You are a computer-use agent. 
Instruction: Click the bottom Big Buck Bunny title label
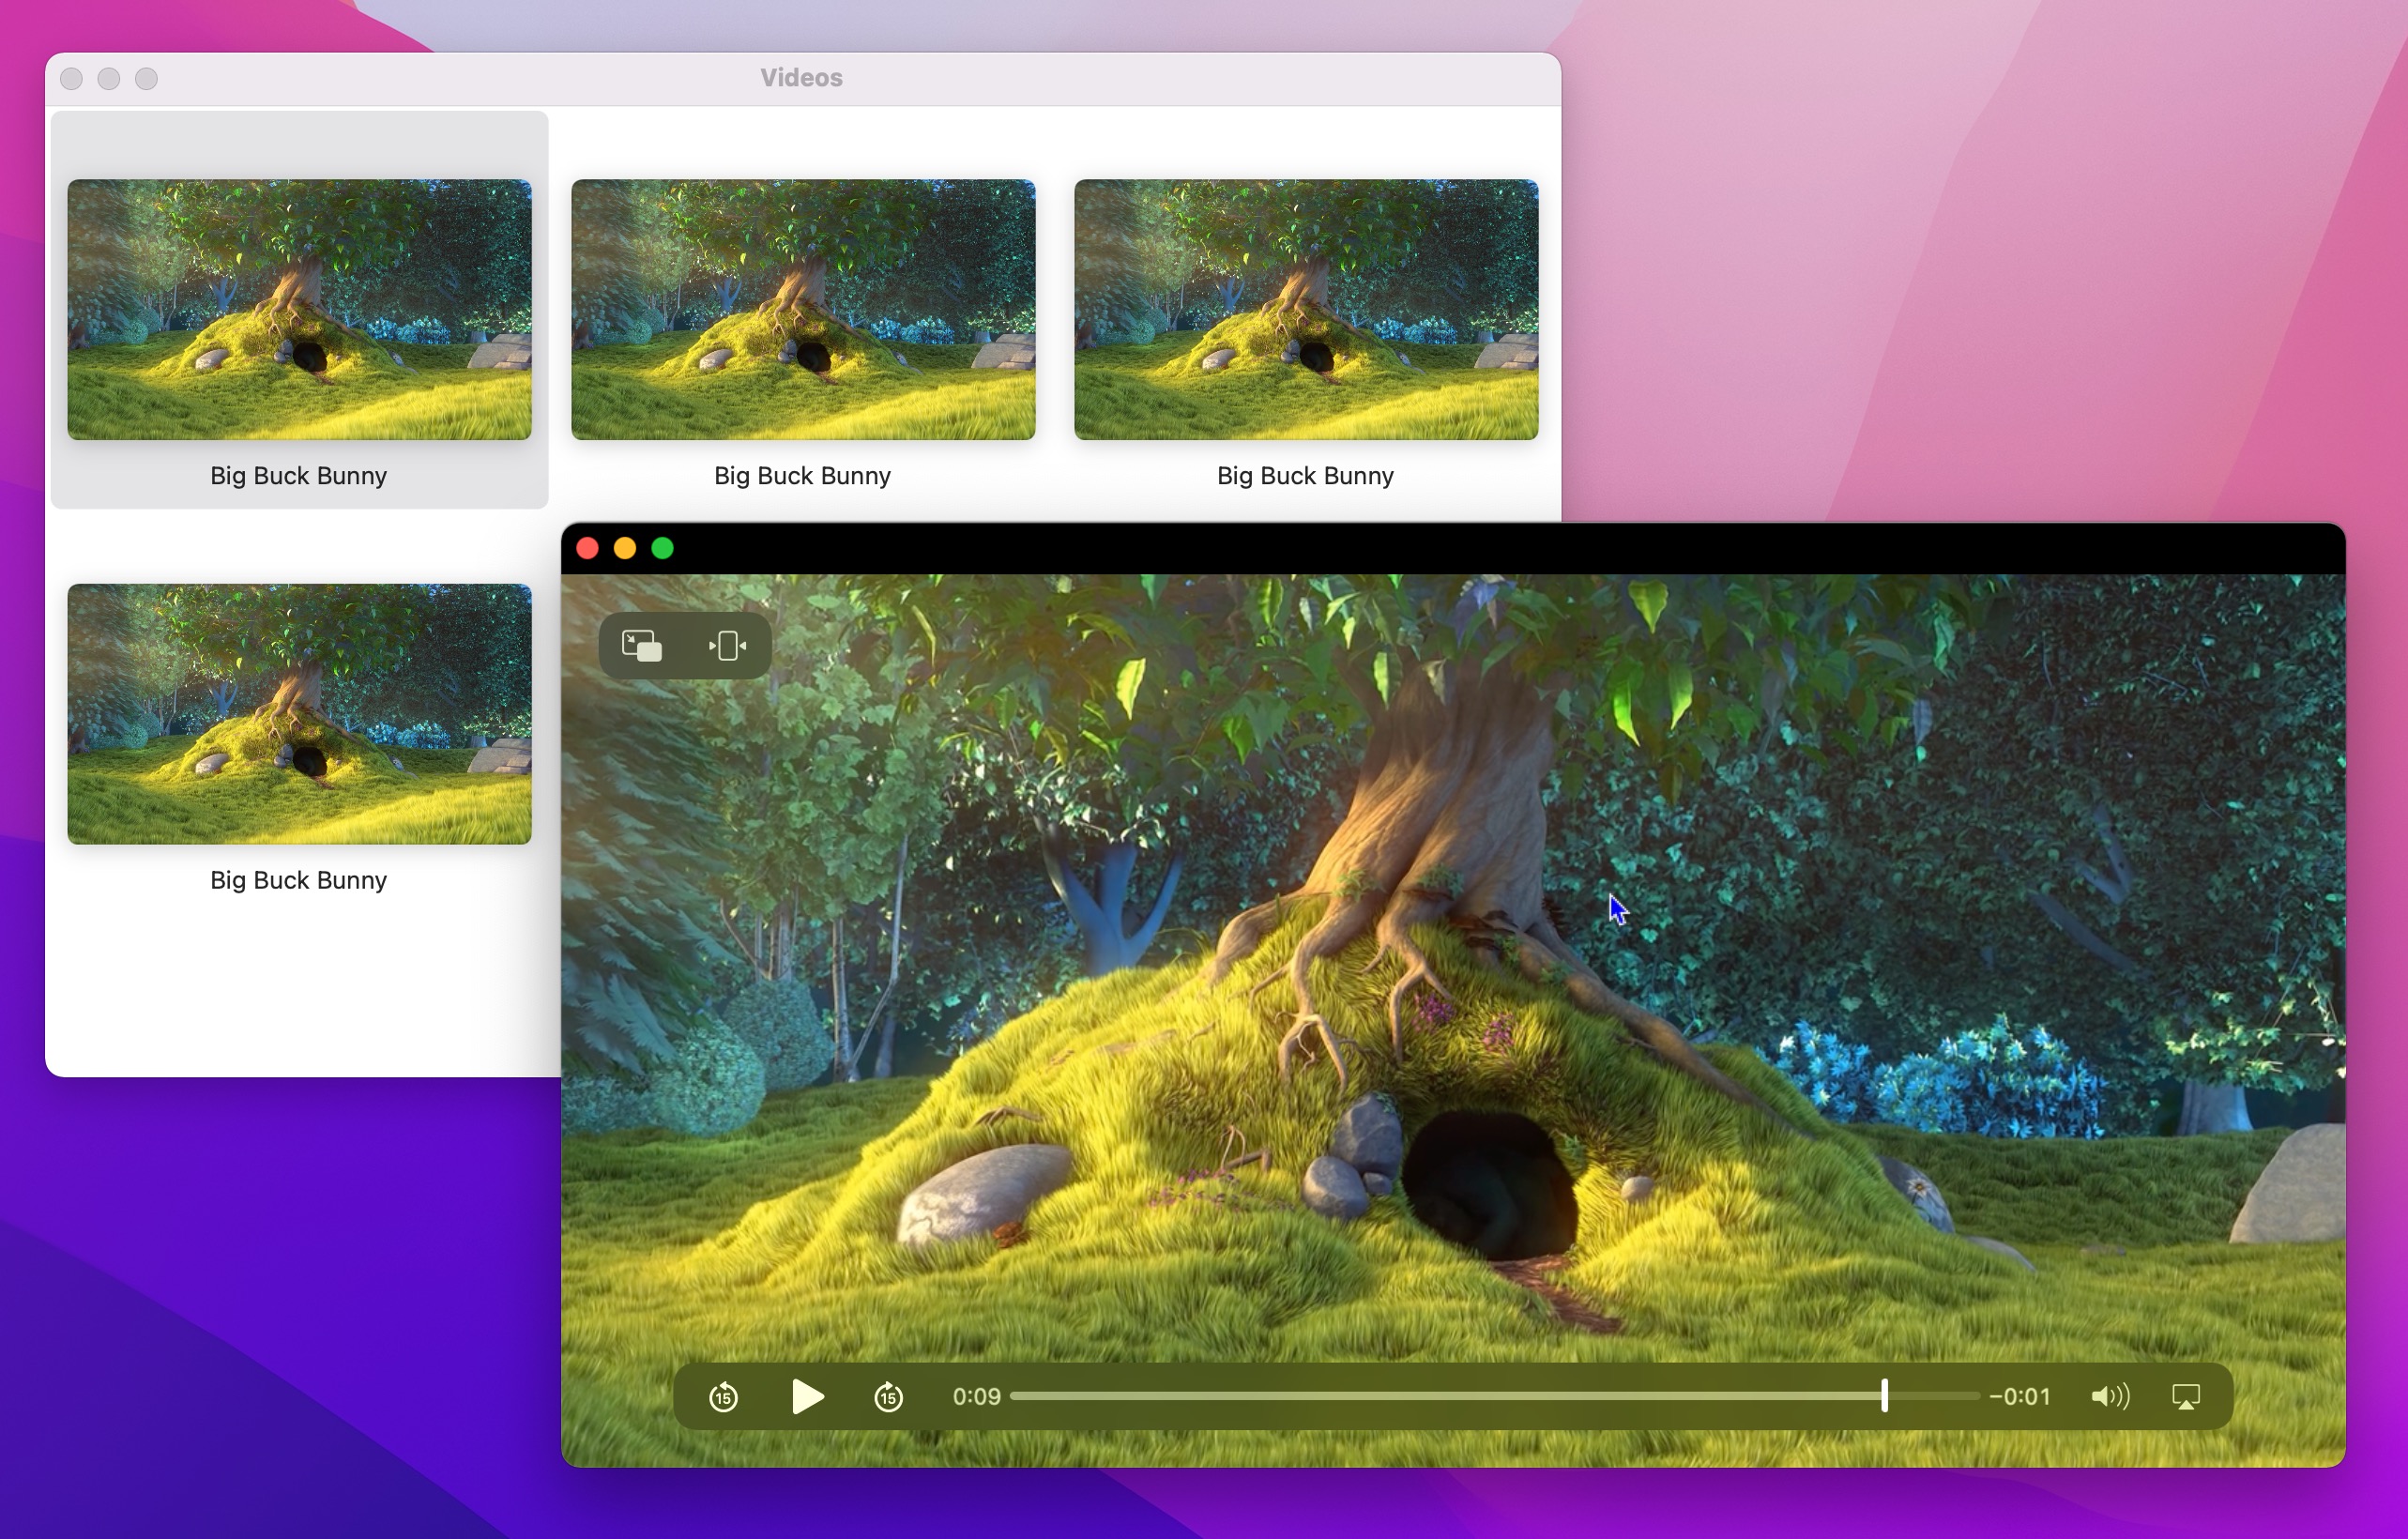click(x=298, y=880)
